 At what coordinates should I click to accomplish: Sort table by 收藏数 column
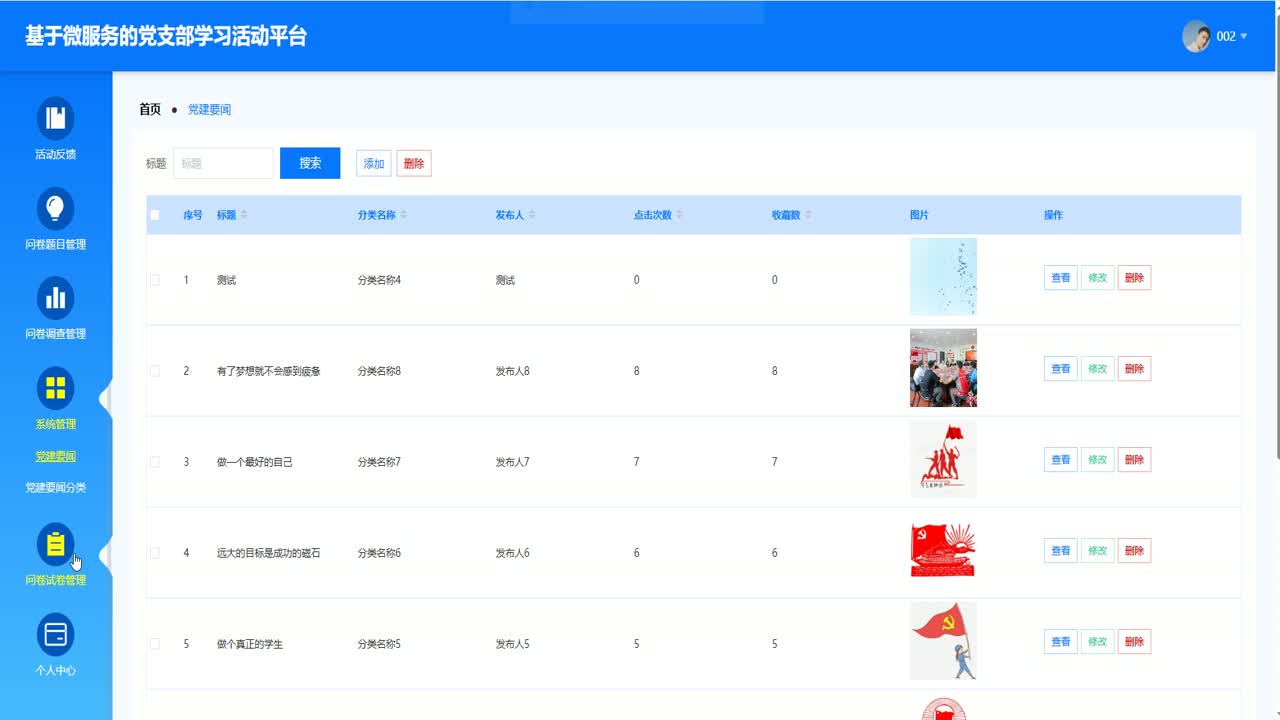808,215
